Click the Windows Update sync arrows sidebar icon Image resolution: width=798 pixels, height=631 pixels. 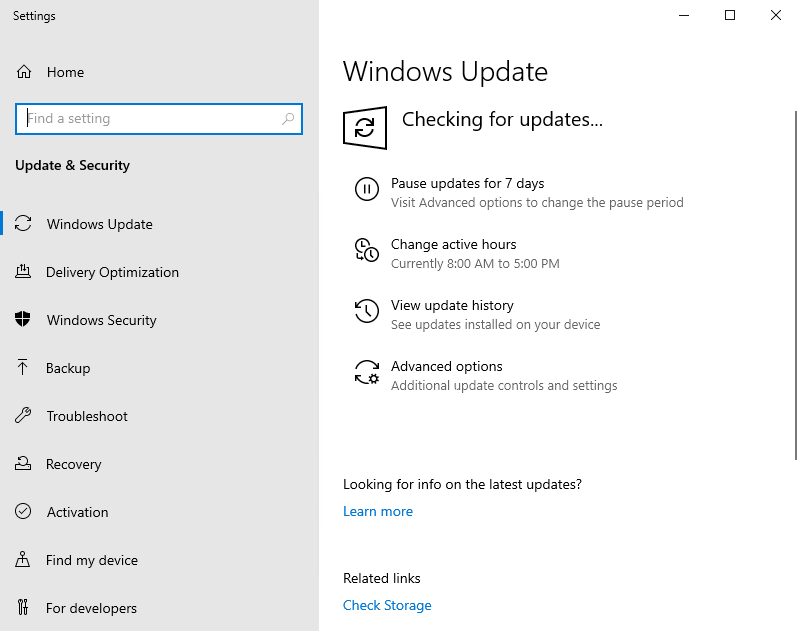click(x=23, y=223)
